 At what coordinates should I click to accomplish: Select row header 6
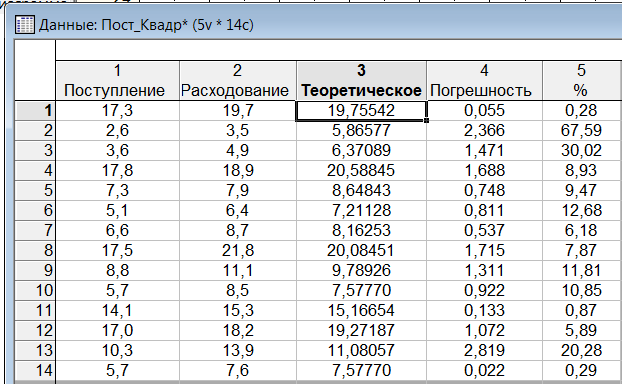(x=35, y=211)
